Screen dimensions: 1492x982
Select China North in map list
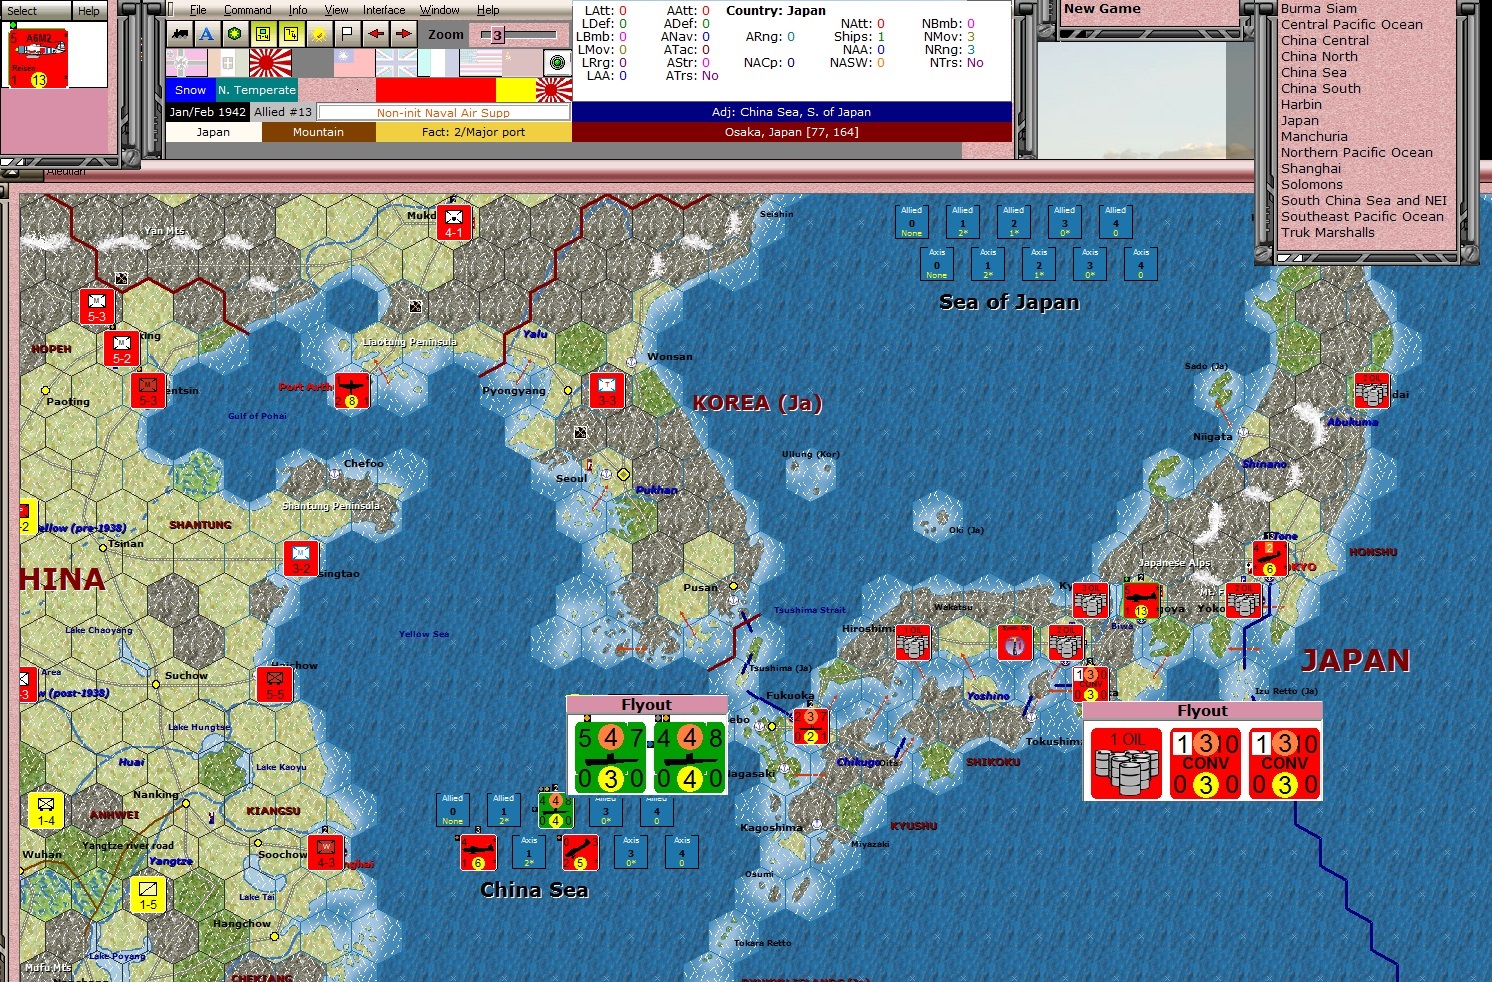pyautogui.click(x=1319, y=56)
